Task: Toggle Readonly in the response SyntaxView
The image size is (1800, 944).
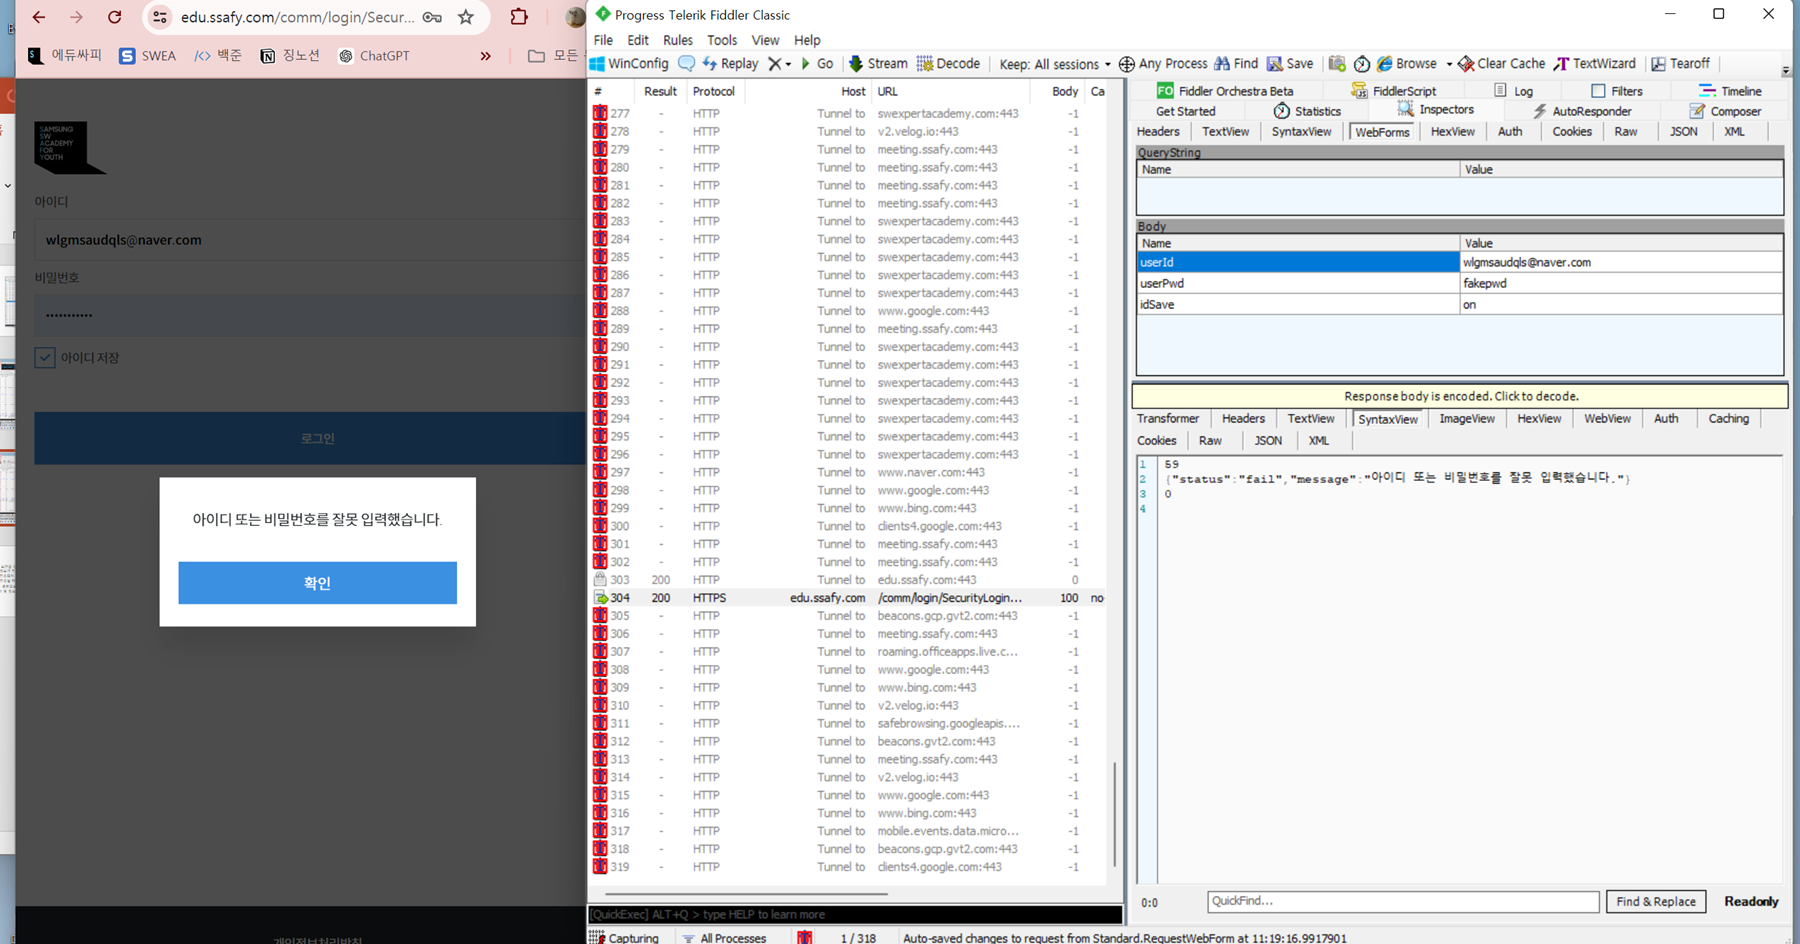Action: (x=1751, y=901)
